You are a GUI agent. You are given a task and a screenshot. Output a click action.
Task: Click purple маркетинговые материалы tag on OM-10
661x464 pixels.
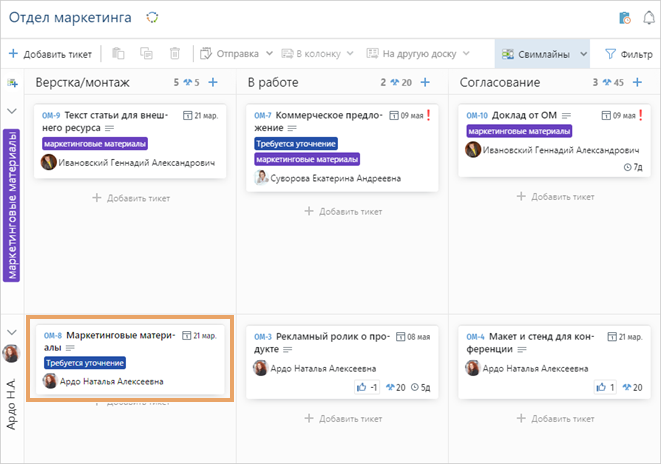click(x=519, y=131)
